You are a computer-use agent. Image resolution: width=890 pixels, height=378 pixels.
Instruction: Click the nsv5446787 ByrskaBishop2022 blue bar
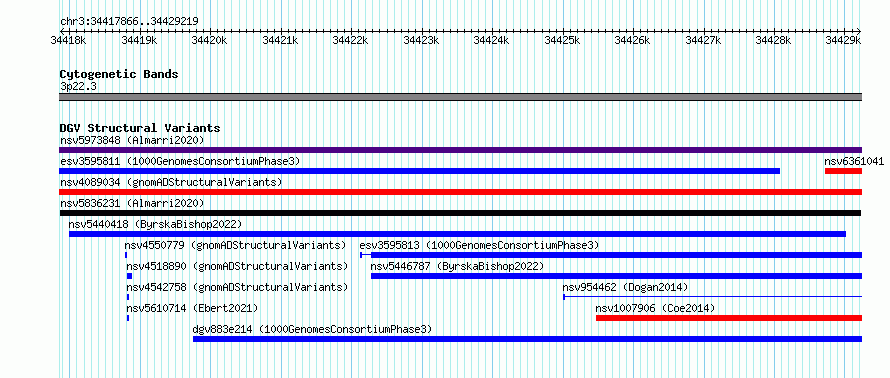coord(616,276)
